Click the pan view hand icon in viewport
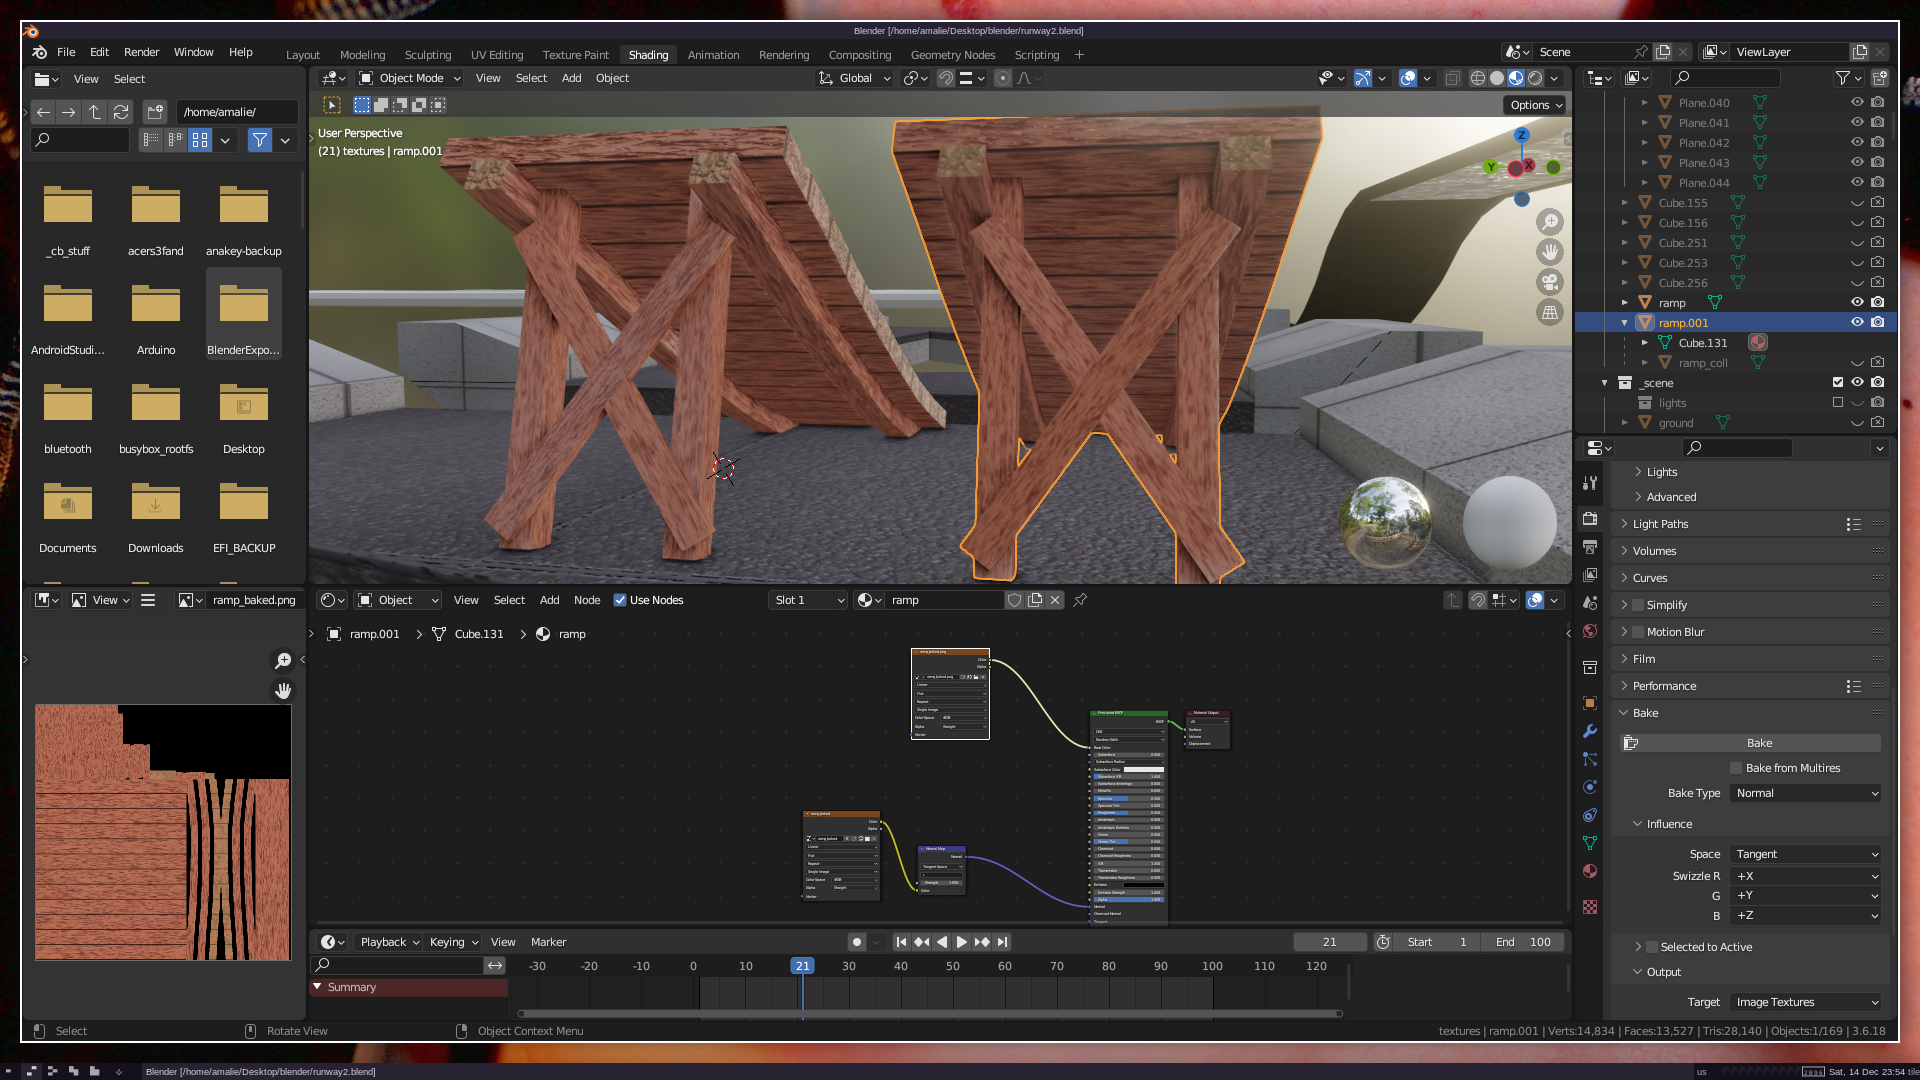 click(1550, 252)
